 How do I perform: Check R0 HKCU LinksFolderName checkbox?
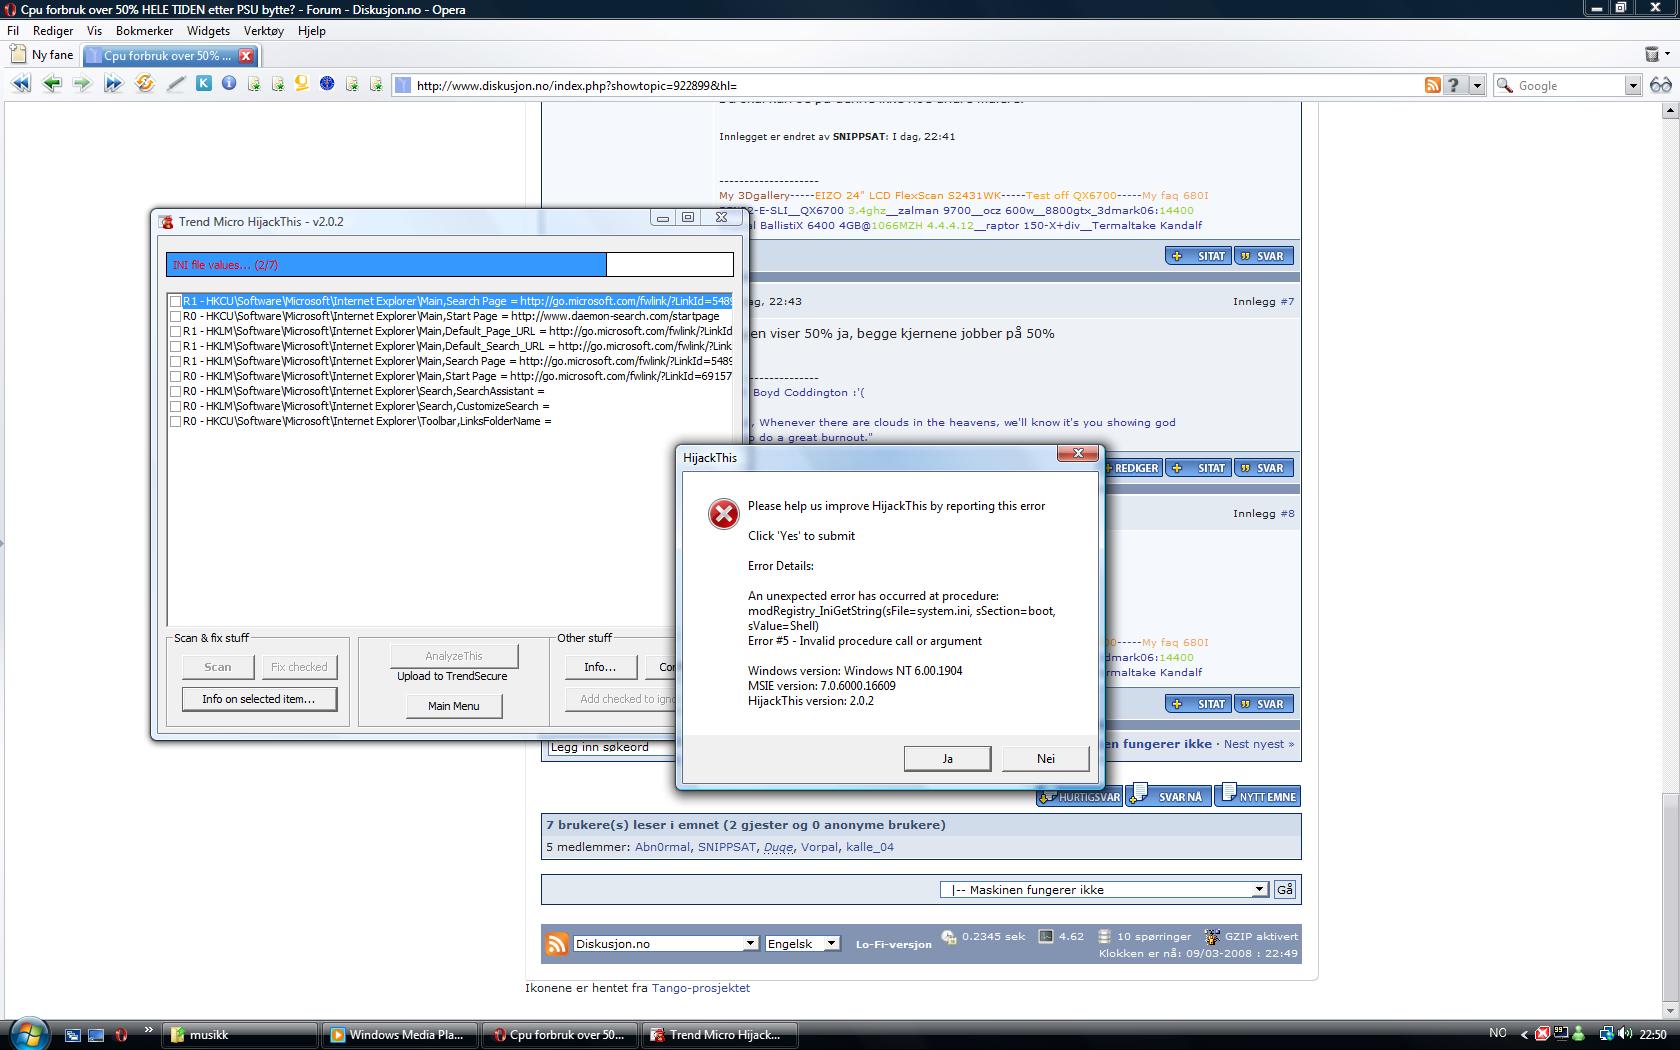coord(176,421)
